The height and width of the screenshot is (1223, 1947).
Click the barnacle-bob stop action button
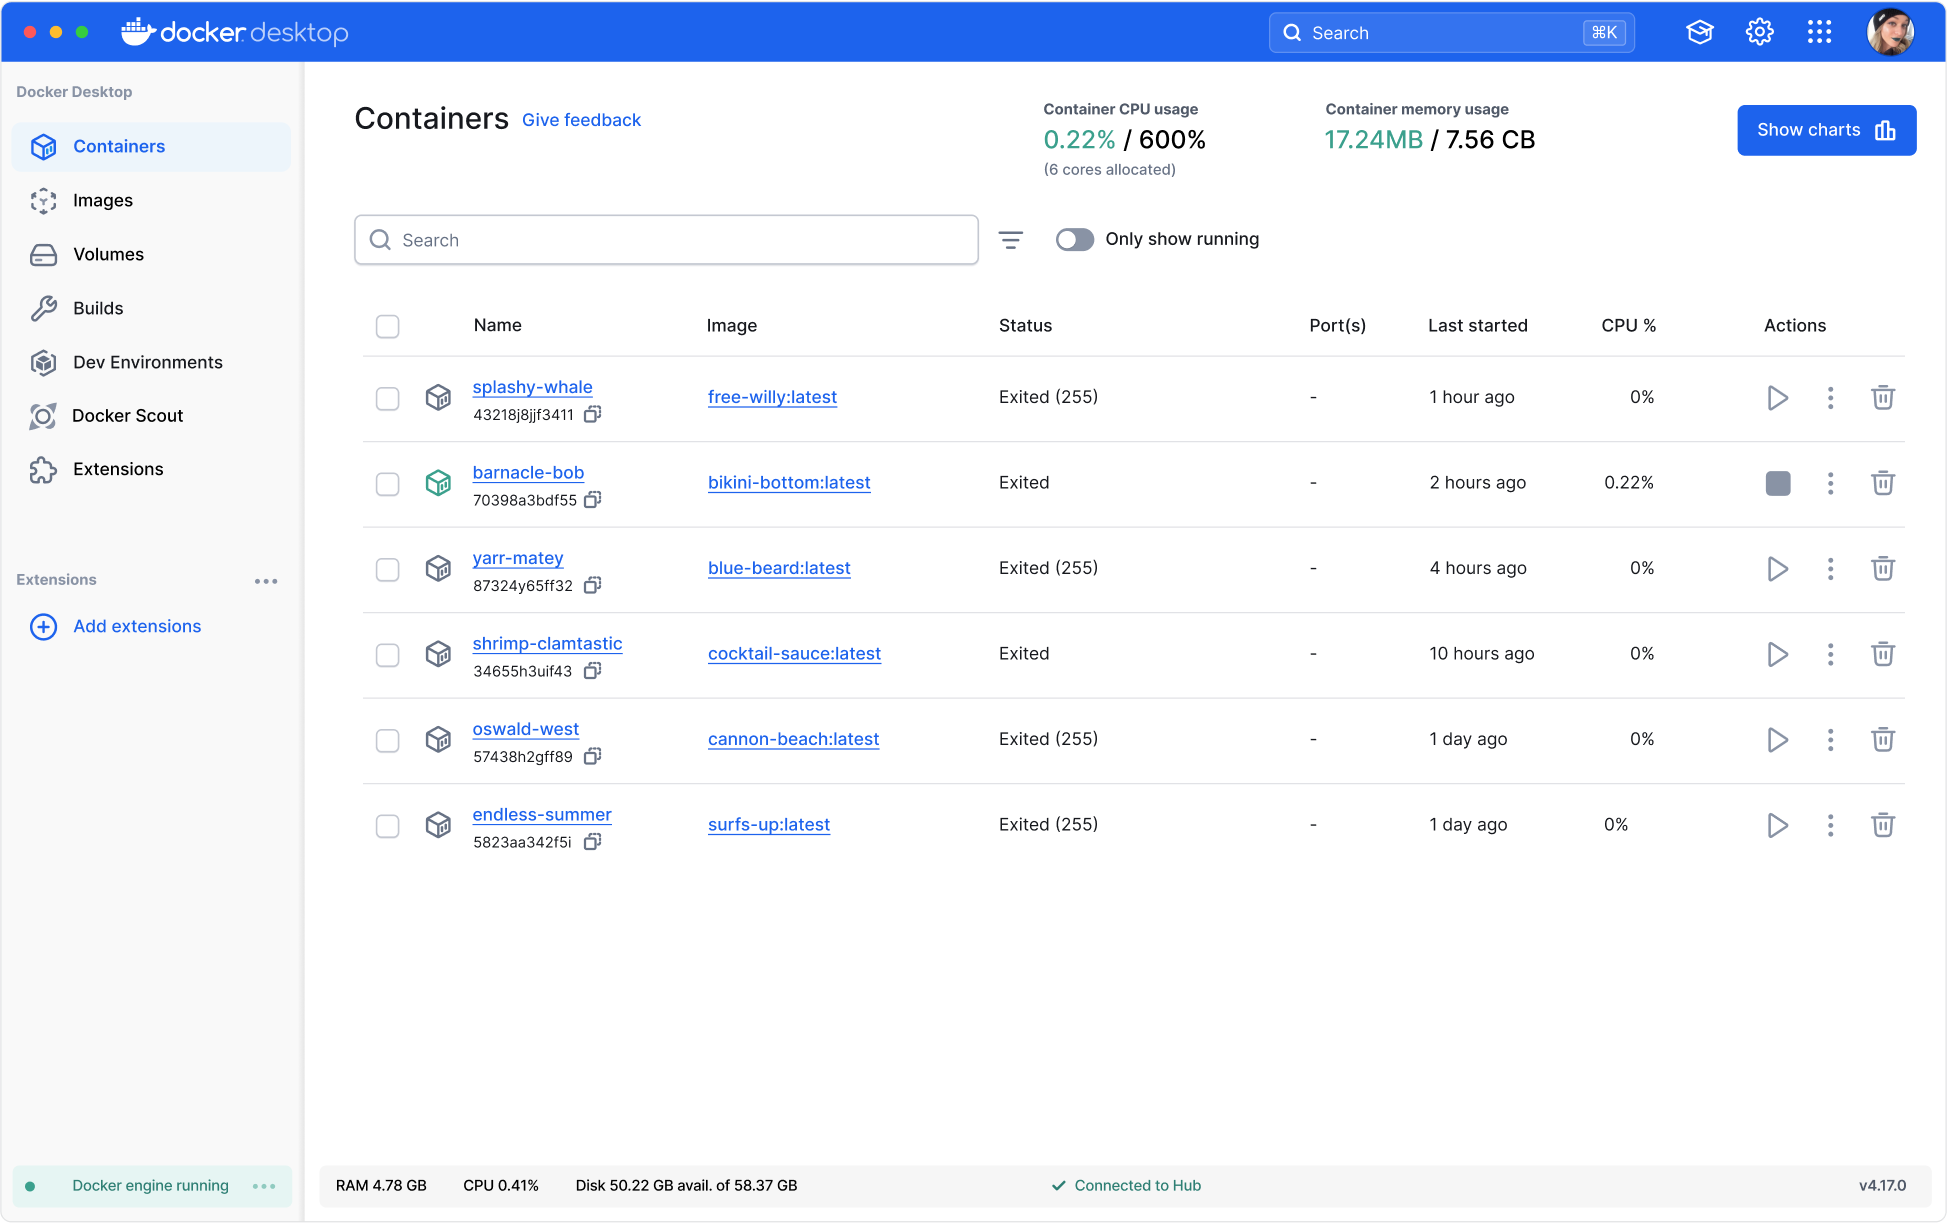1777,482
